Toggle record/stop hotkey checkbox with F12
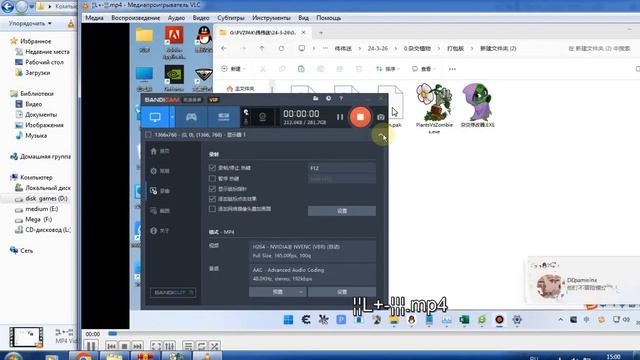The image size is (640, 360). pos(212,168)
